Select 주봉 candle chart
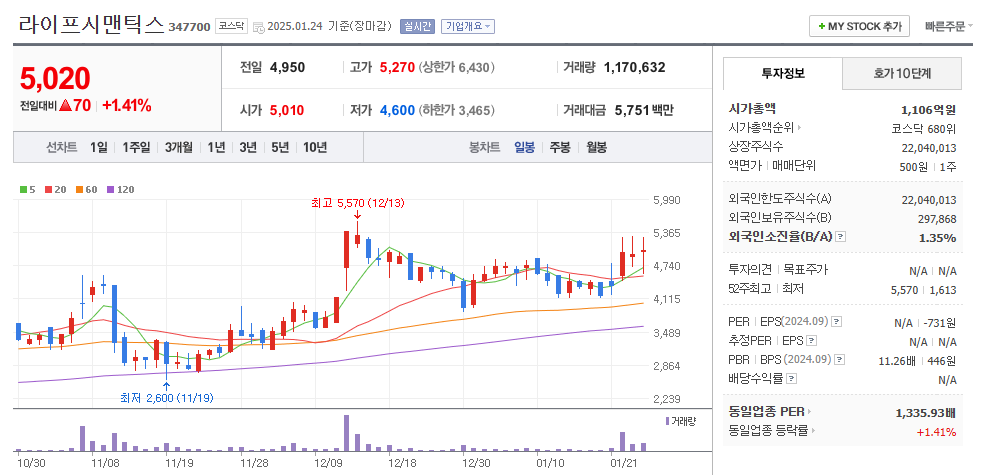 [x=560, y=148]
